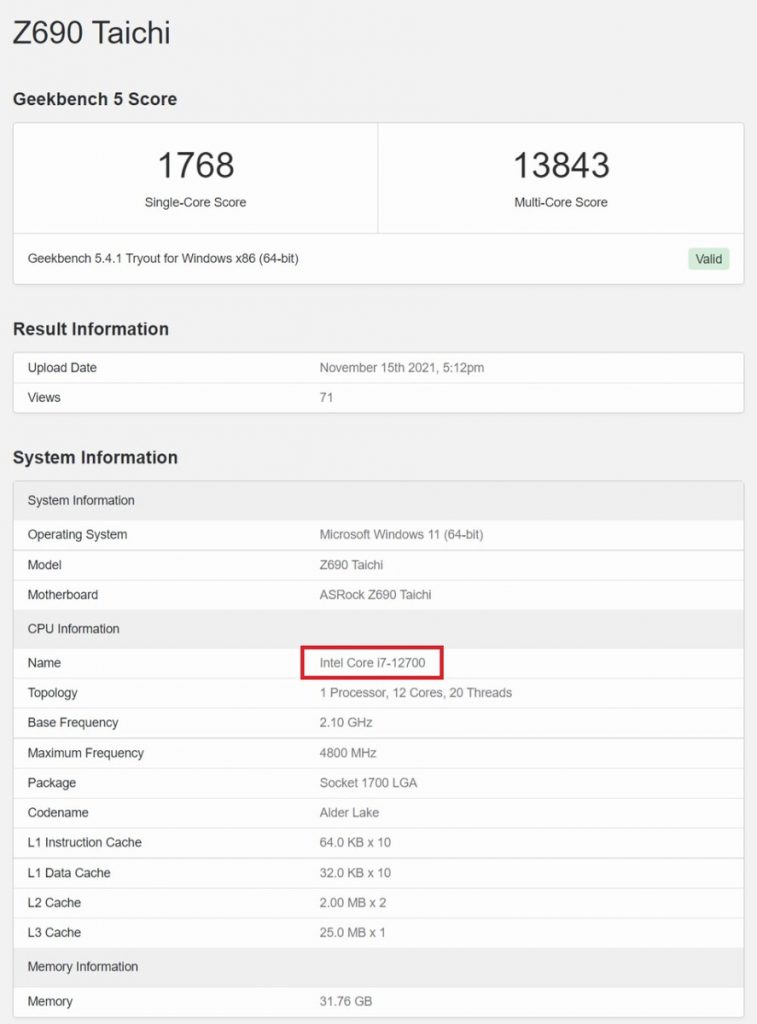Click the Geekbench 5 Score heading
The image size is (757, 1024).
point(95,99)
